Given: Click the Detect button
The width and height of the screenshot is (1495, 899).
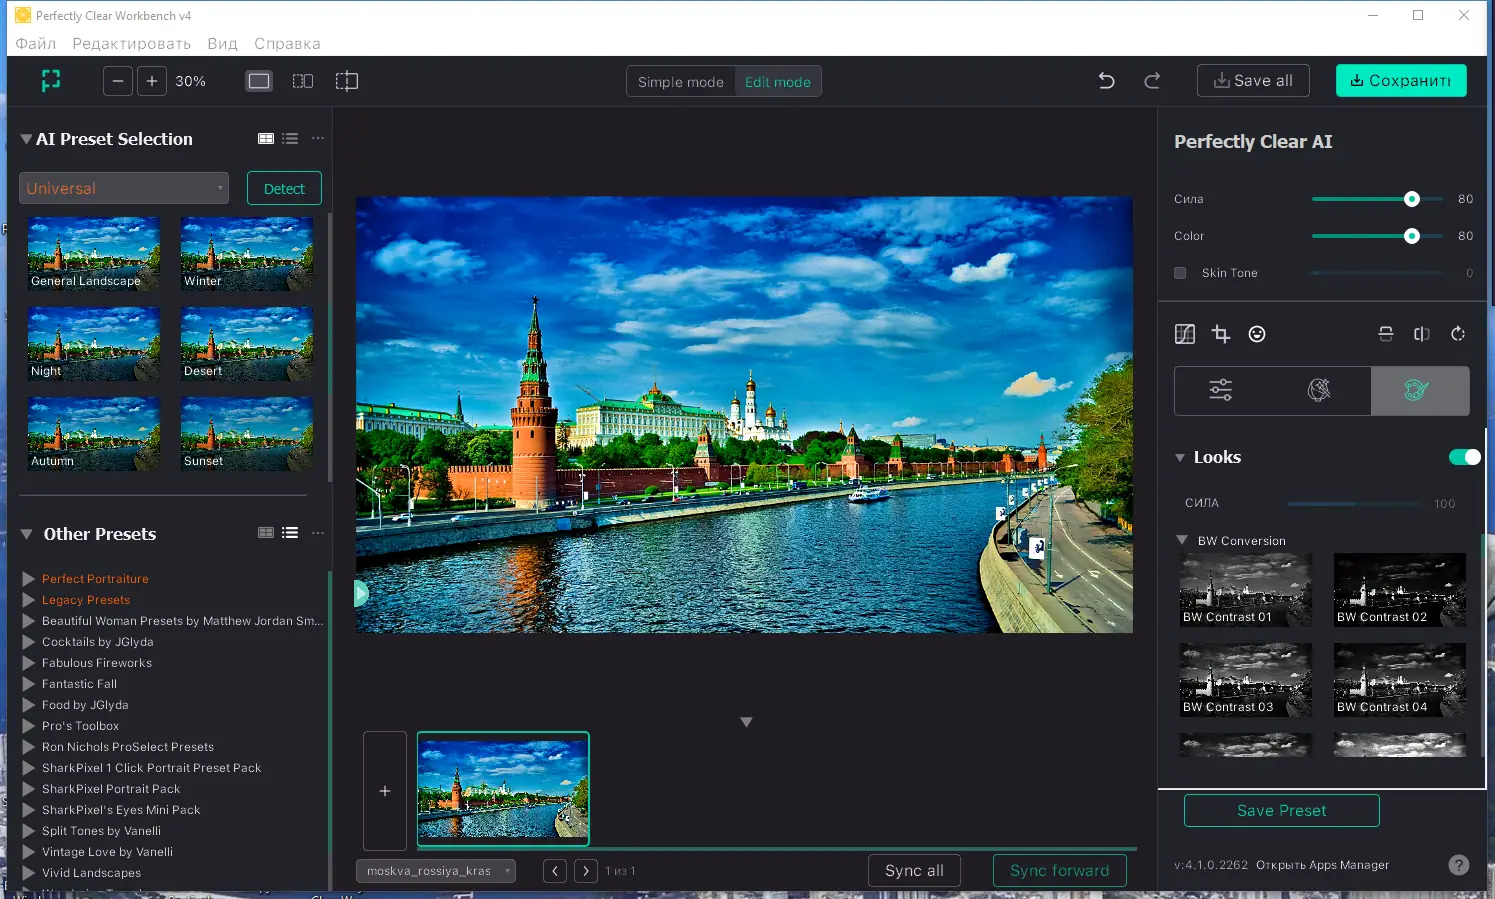Looking at the screenshot, I should [x=284, y=188].
